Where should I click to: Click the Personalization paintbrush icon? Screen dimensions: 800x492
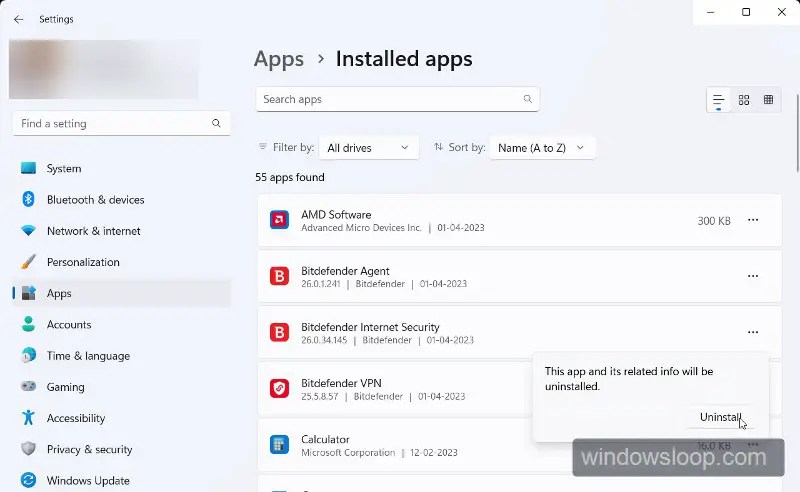29,262
